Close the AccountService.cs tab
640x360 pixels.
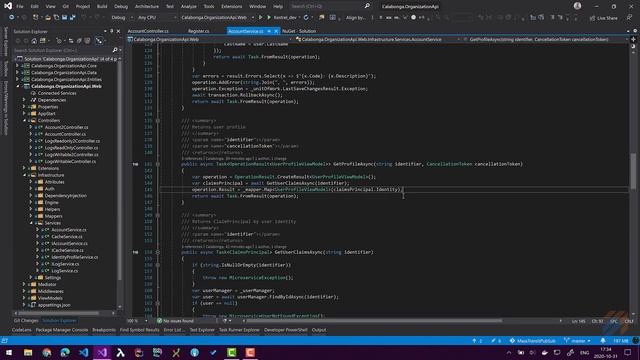(276, 31)
